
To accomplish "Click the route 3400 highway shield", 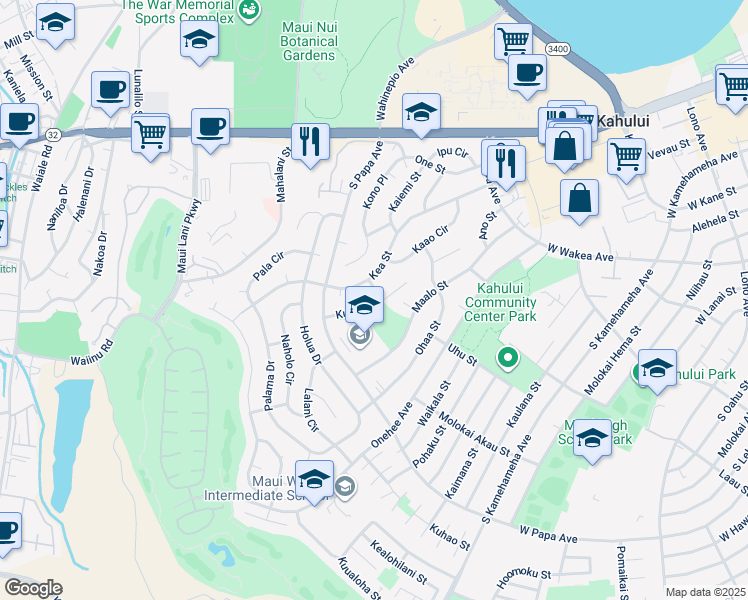I will coord(558,49).
